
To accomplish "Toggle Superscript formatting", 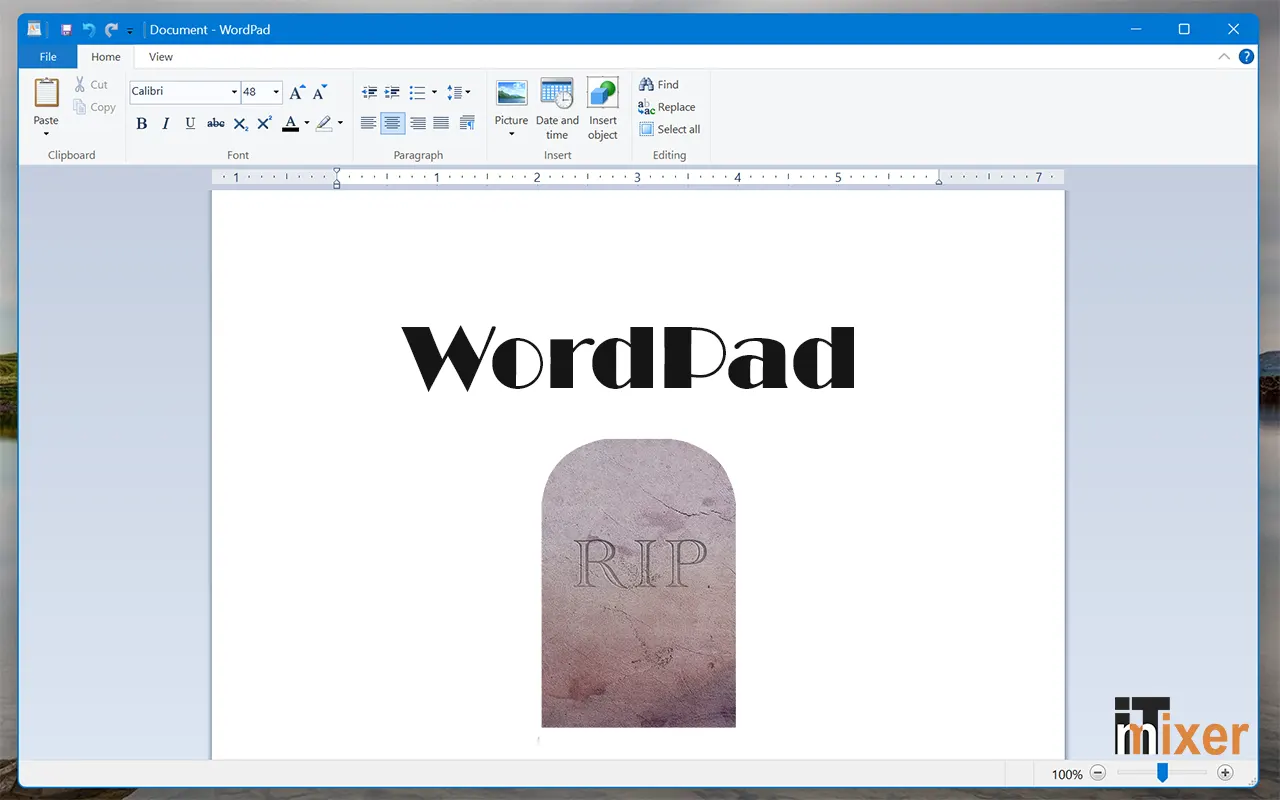I will [264, 123].
